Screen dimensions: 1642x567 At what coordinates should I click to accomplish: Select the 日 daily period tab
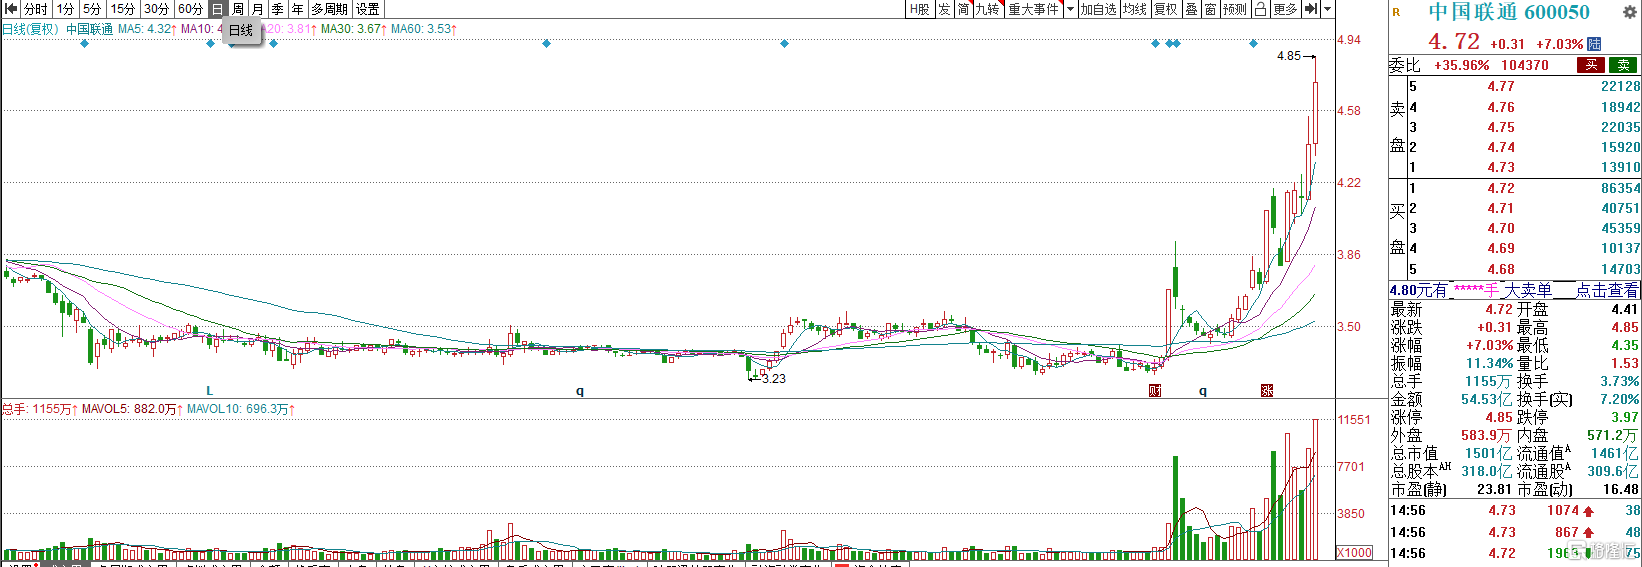click(x=218, y=9)
